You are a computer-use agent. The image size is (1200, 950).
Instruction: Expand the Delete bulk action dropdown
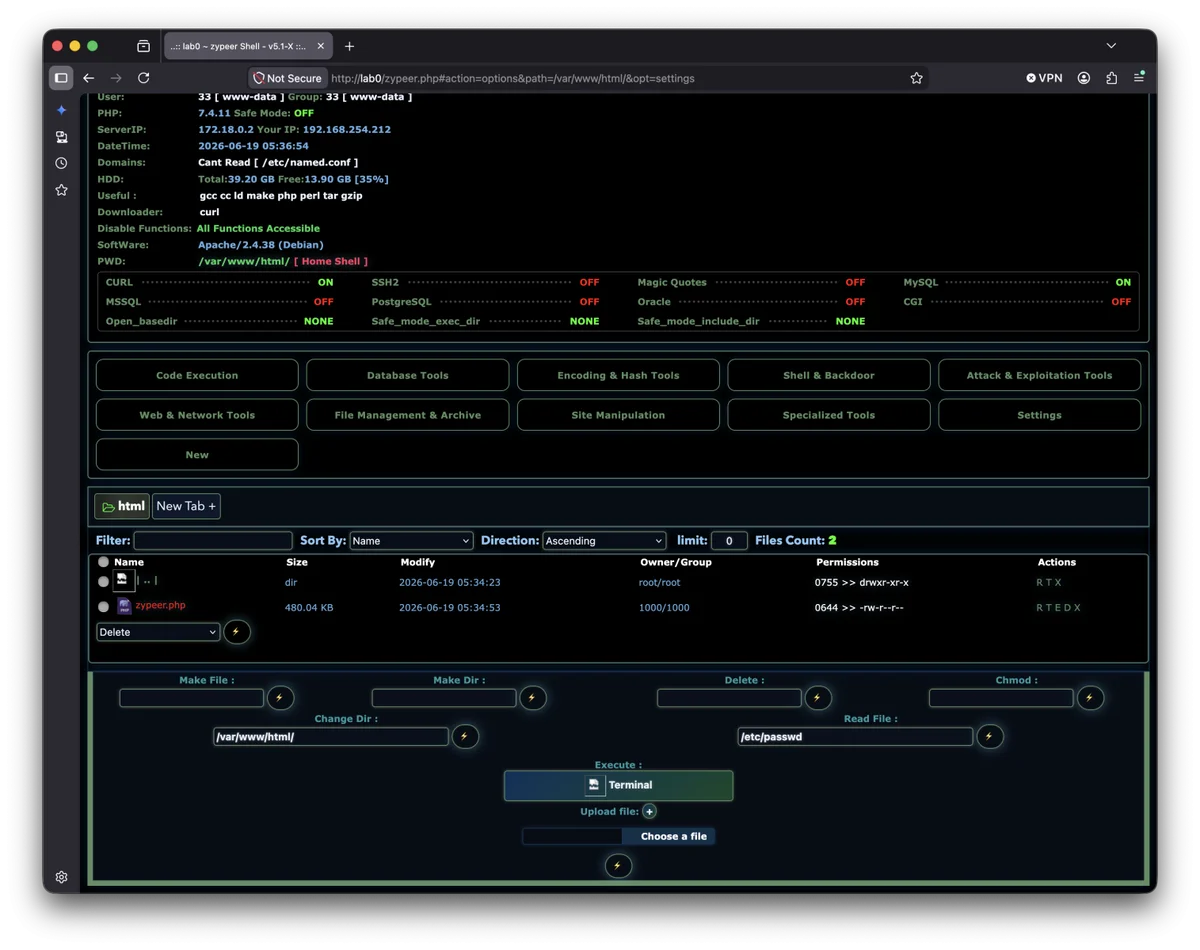(x=158, y=632)
